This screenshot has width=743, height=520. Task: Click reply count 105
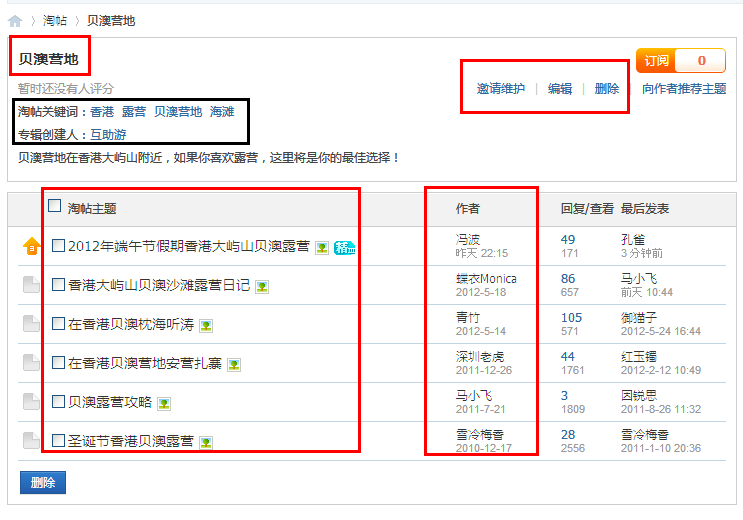(x=571, y=318)
